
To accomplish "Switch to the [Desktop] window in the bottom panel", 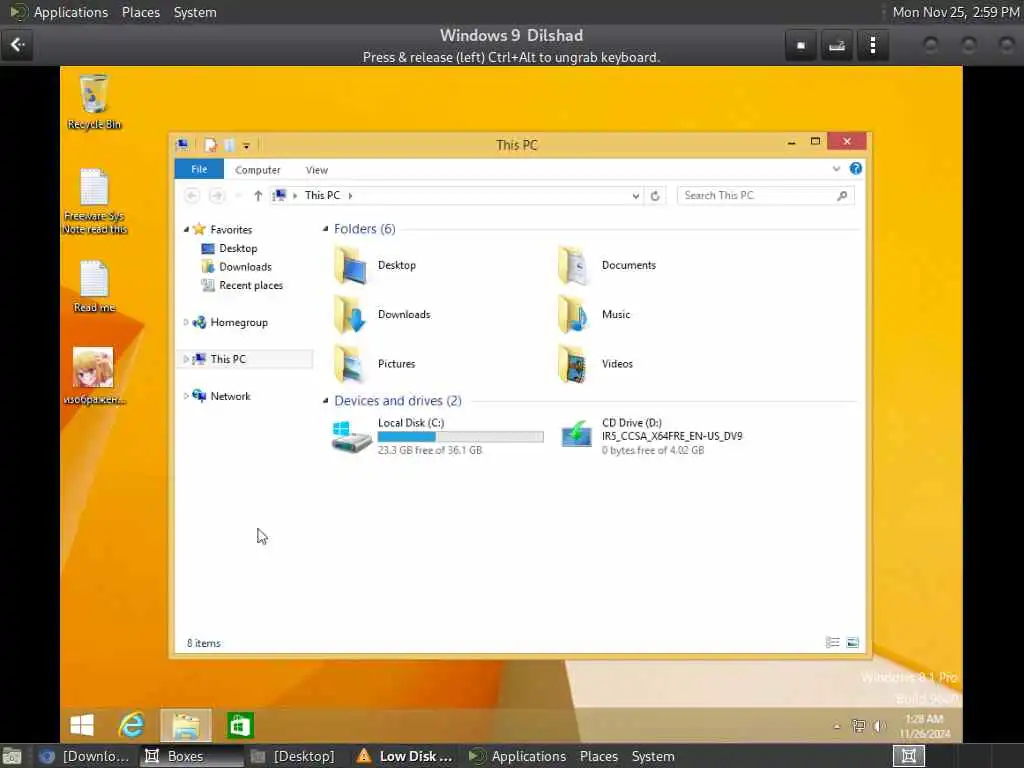I will click(293, 756).
